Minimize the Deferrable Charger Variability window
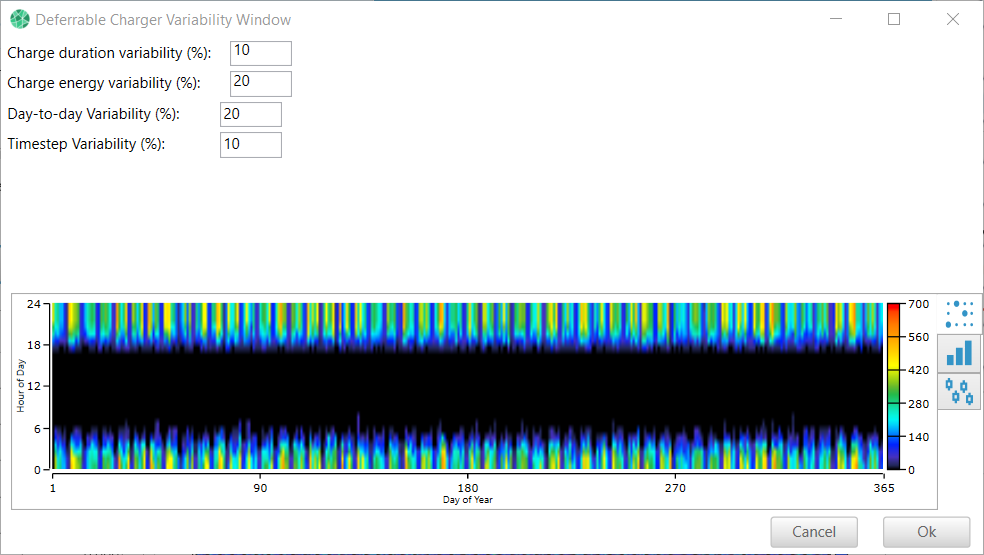This screenshot has height=555, width=984. click(836, 19)
